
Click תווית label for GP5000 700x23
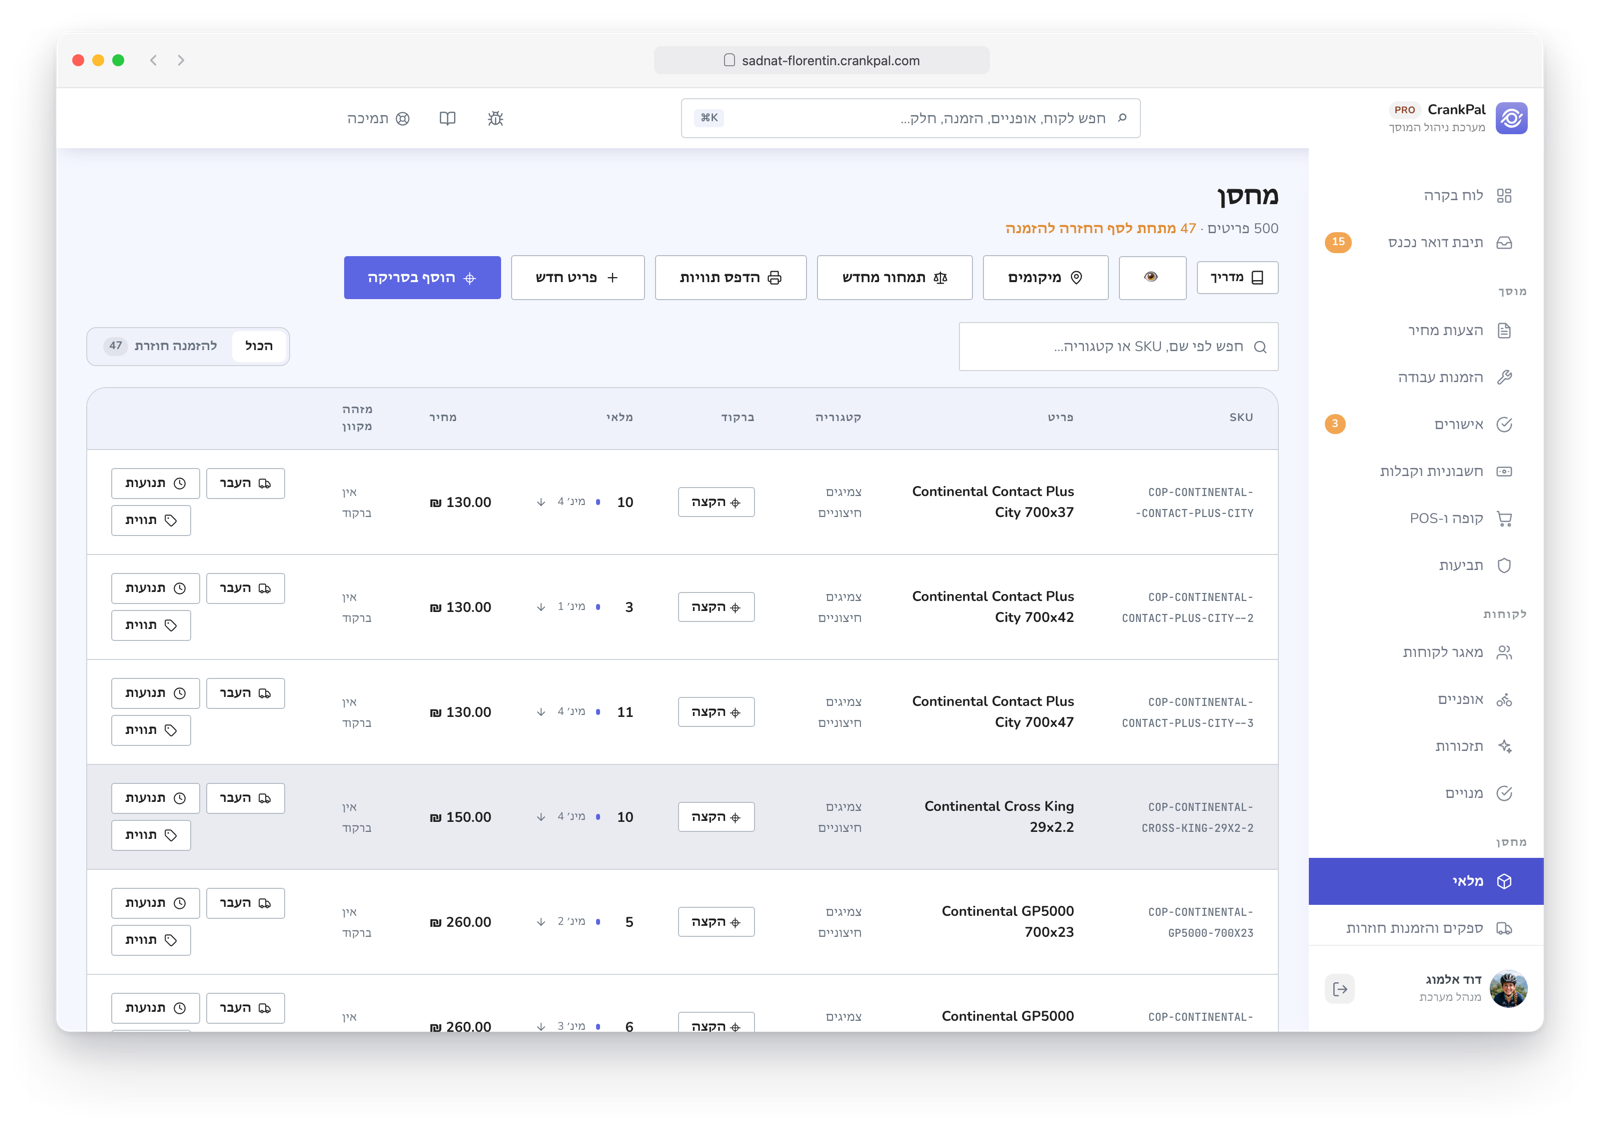[151, 940]
